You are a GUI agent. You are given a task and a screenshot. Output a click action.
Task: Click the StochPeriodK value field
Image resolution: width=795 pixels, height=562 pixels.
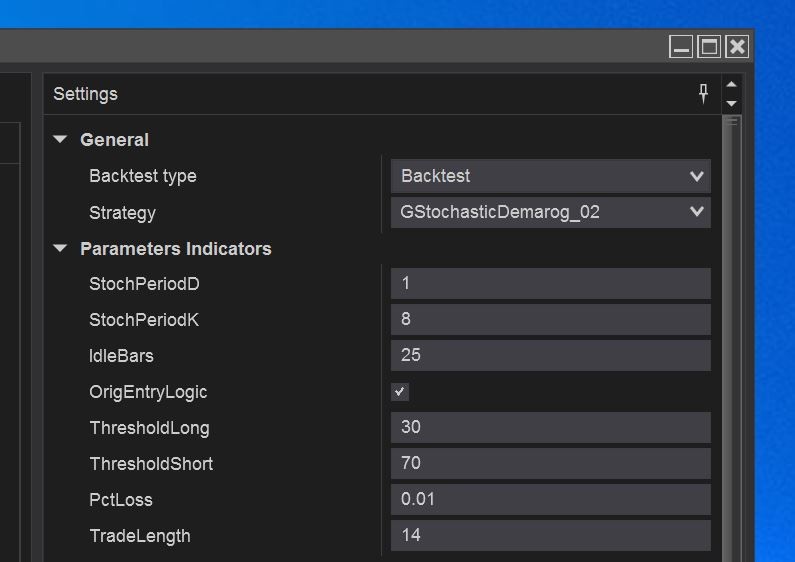pos(550,320)
